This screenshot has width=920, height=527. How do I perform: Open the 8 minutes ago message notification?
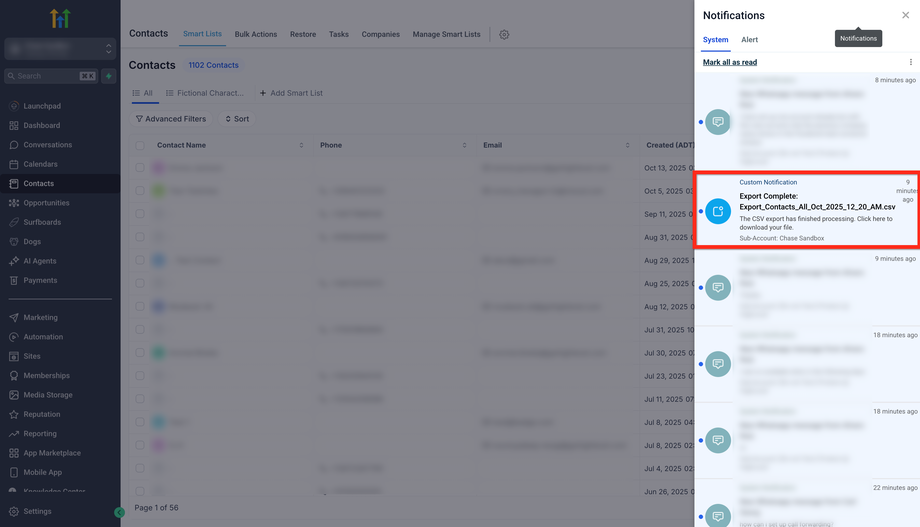(807, 121)
